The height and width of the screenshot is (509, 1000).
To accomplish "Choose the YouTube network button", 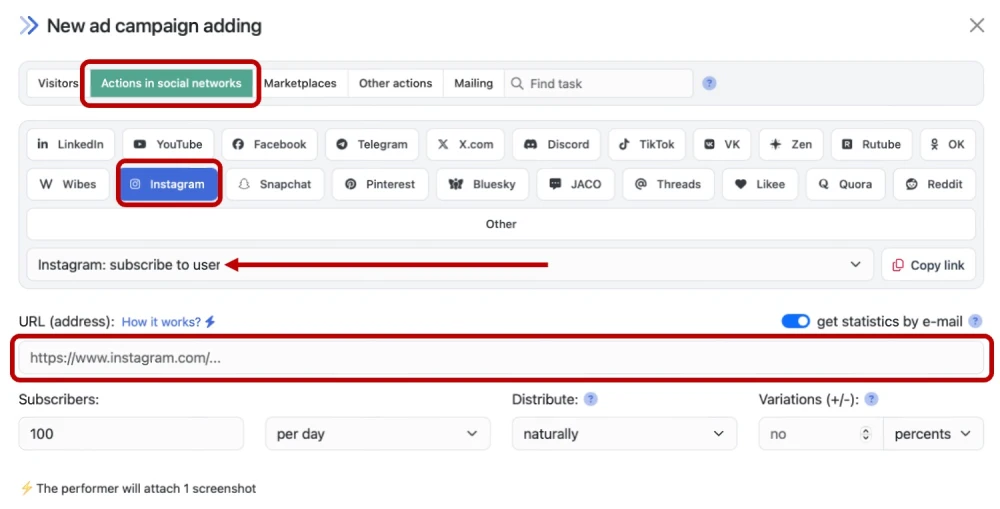I will (168, 144).
